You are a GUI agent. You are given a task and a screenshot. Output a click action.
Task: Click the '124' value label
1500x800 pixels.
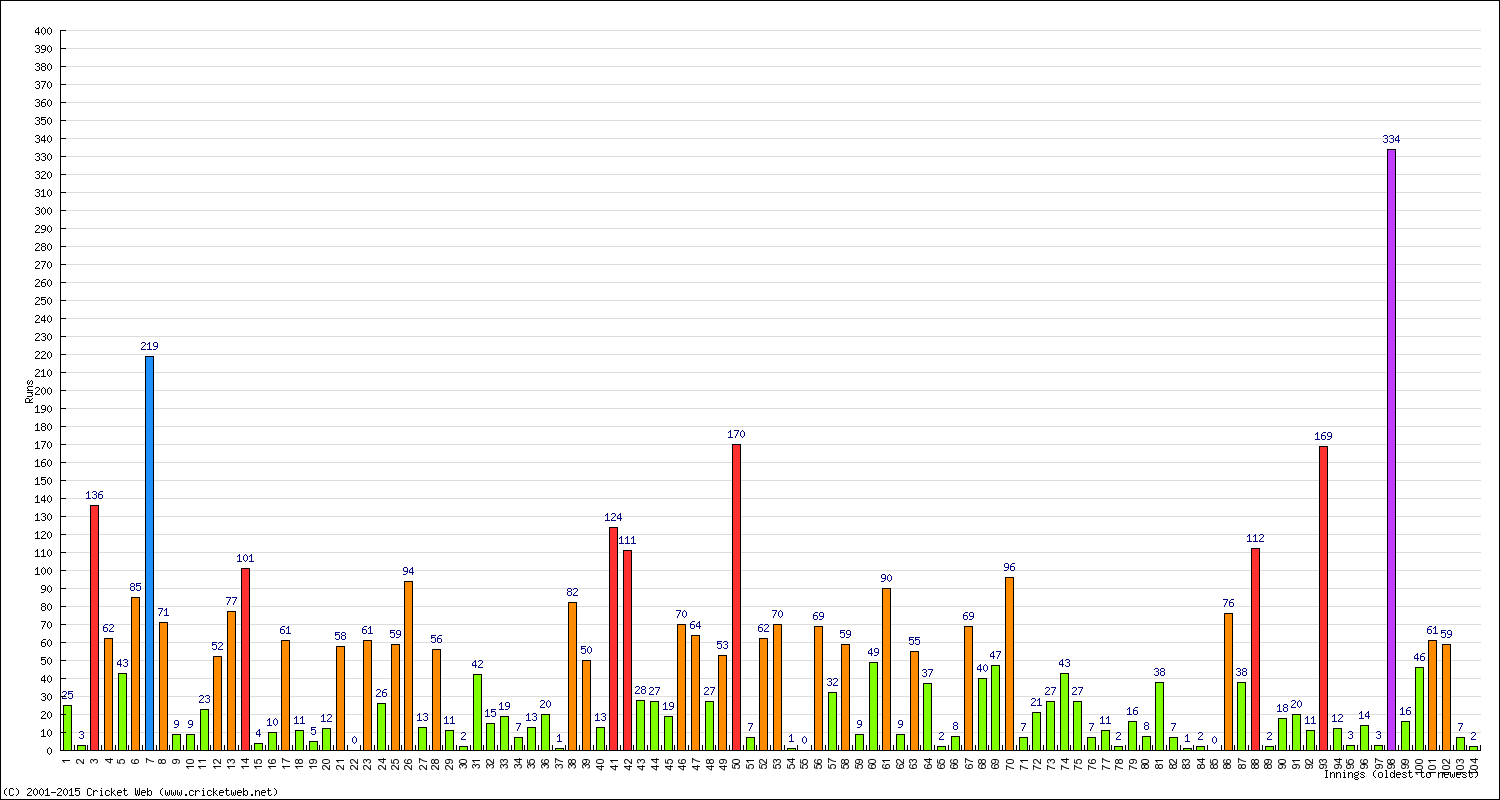613,517
